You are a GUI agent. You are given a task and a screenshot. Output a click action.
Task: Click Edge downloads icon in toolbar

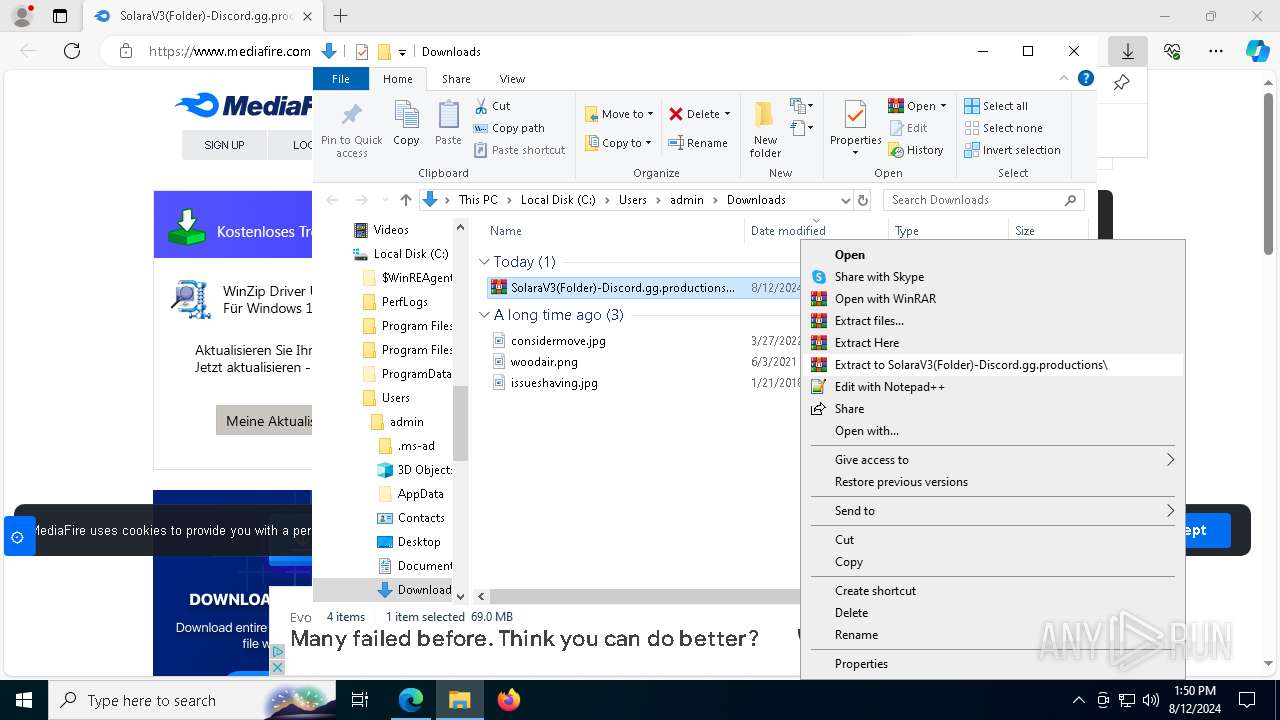click(1127, 51)
